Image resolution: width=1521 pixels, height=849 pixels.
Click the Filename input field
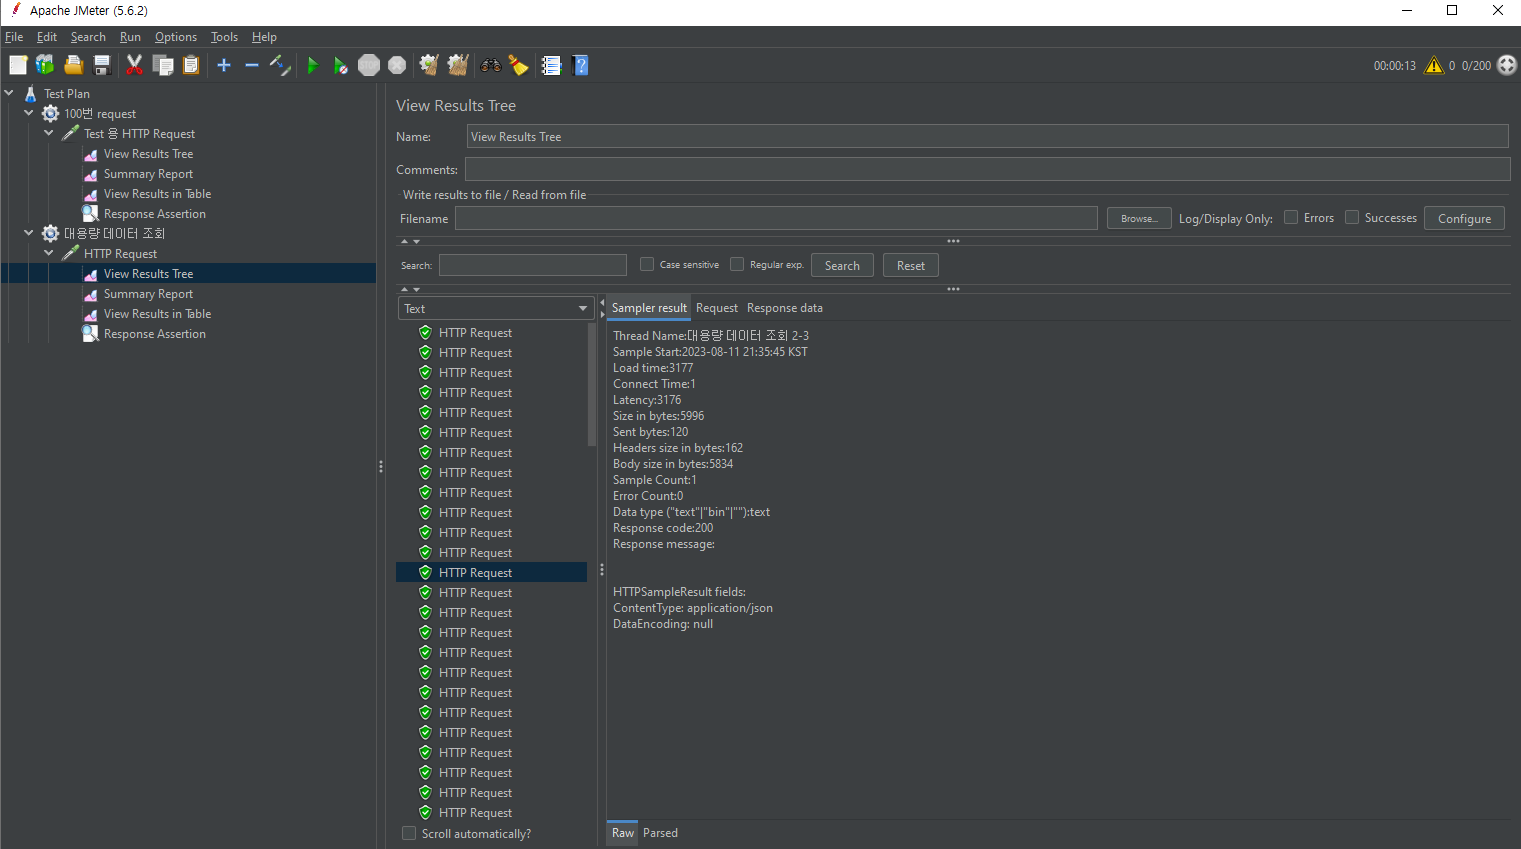[776, 218]
